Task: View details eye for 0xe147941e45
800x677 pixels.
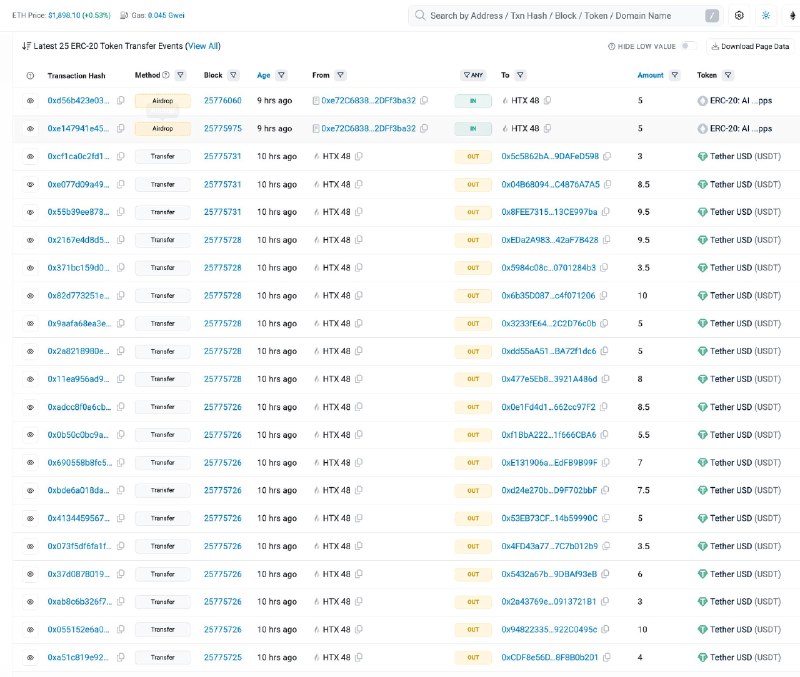Action: (x=30, y=129)
